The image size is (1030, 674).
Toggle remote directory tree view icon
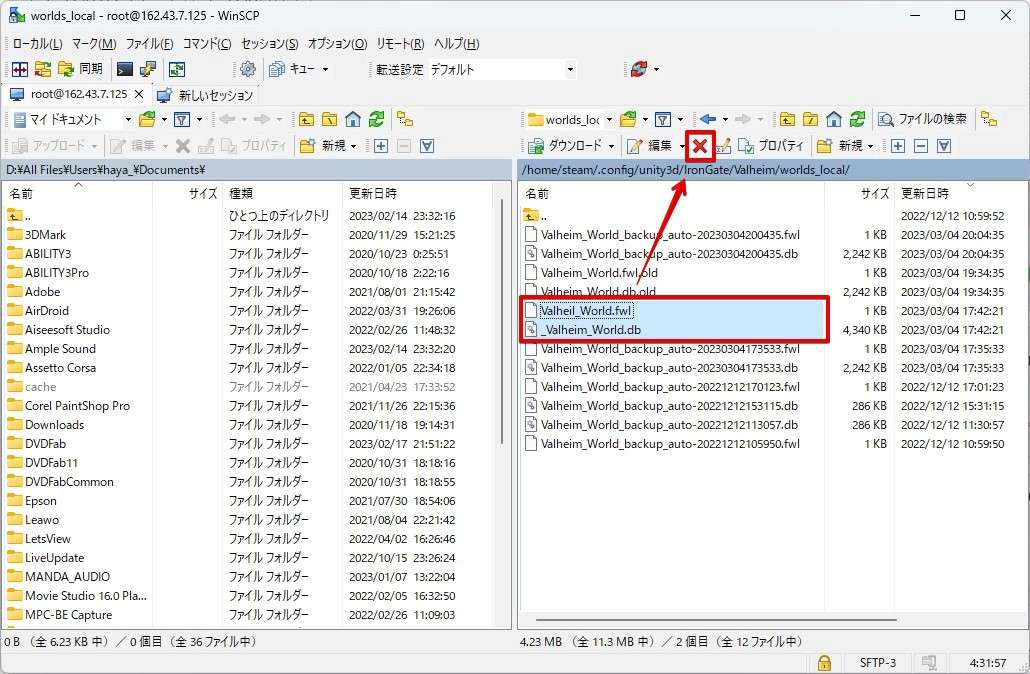pyautogui.click(x=989, y=120)
